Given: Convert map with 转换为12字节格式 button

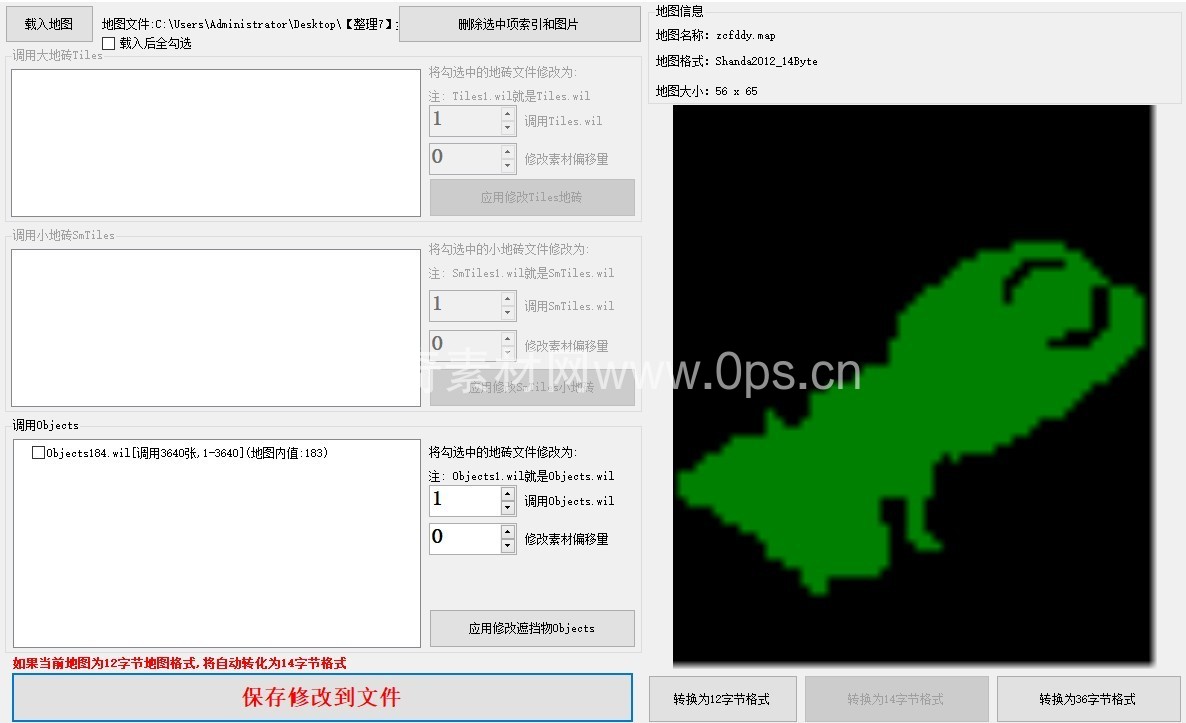Looking at the screenshot, I should [x=722, y=699].
